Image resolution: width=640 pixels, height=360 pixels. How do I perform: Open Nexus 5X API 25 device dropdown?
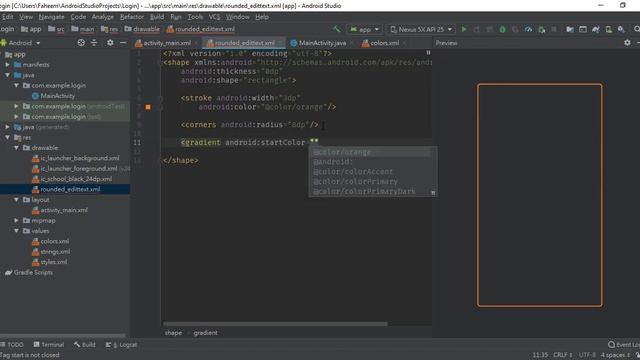tap(421, 29)
